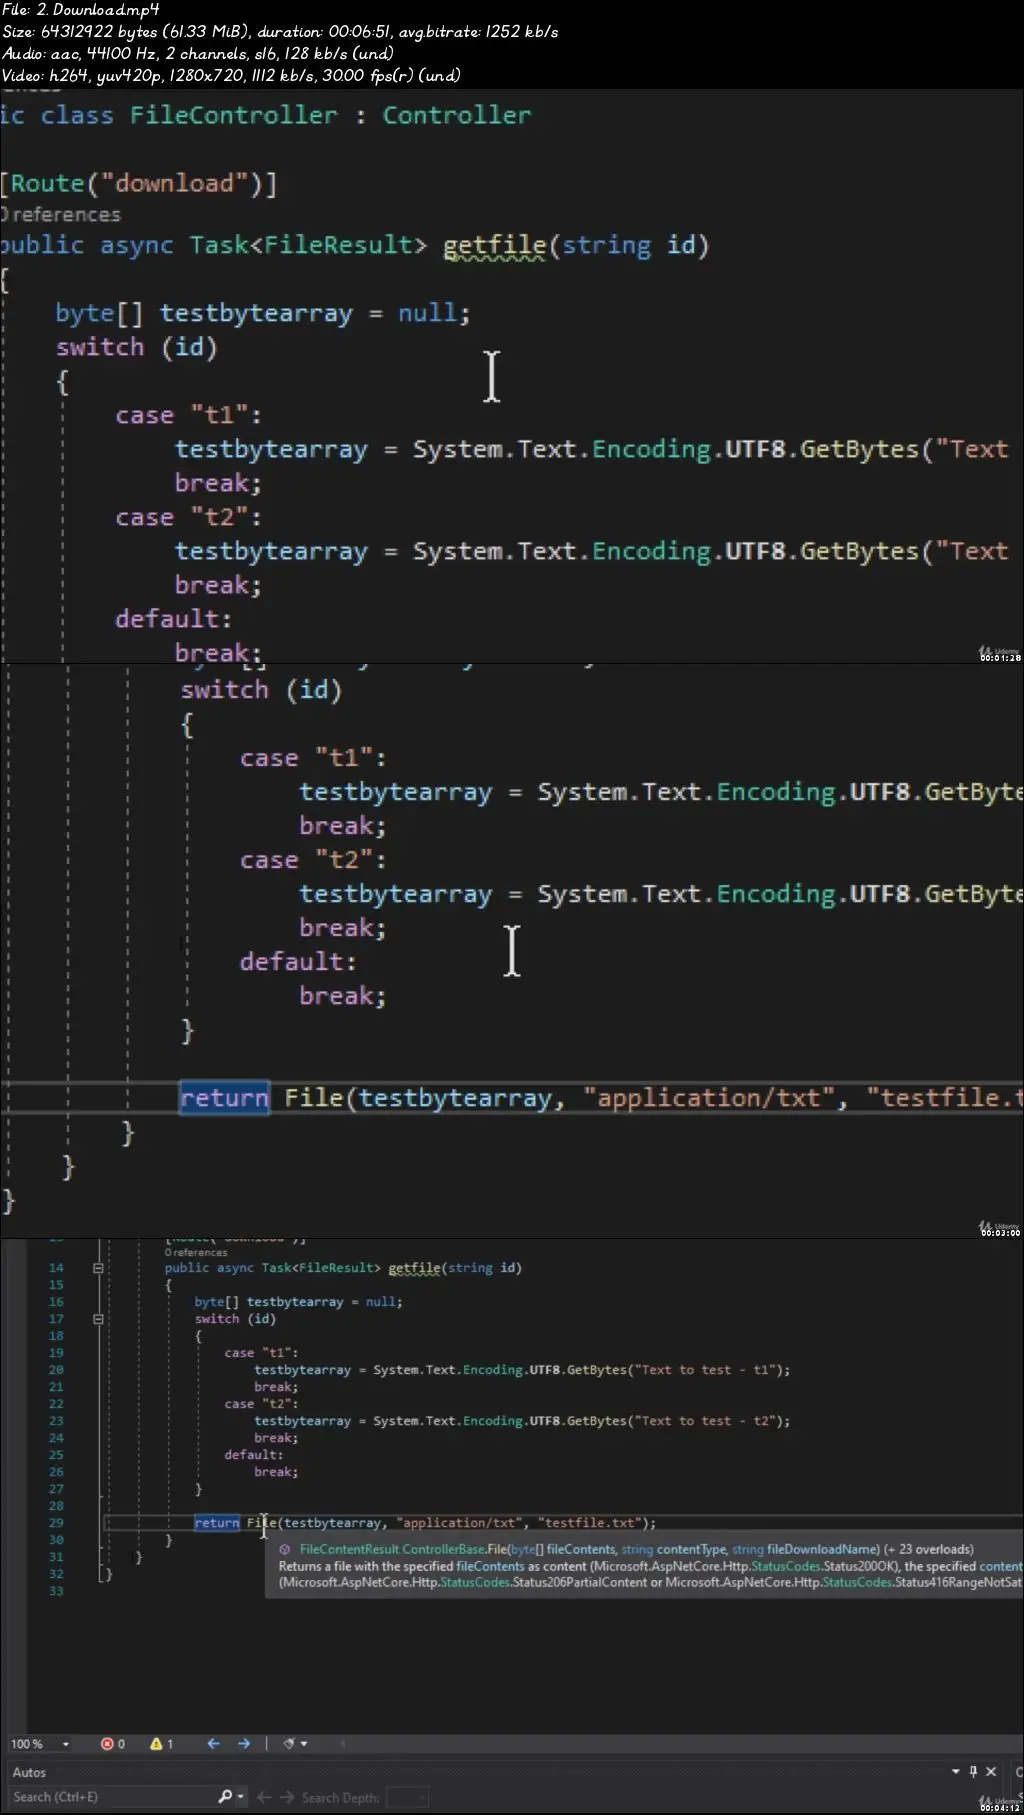Image resolution: width=1024 pixels, height=1815 pixels.
Task: Click the "application/txt" string on line 29
Action: coord(460,1523)
